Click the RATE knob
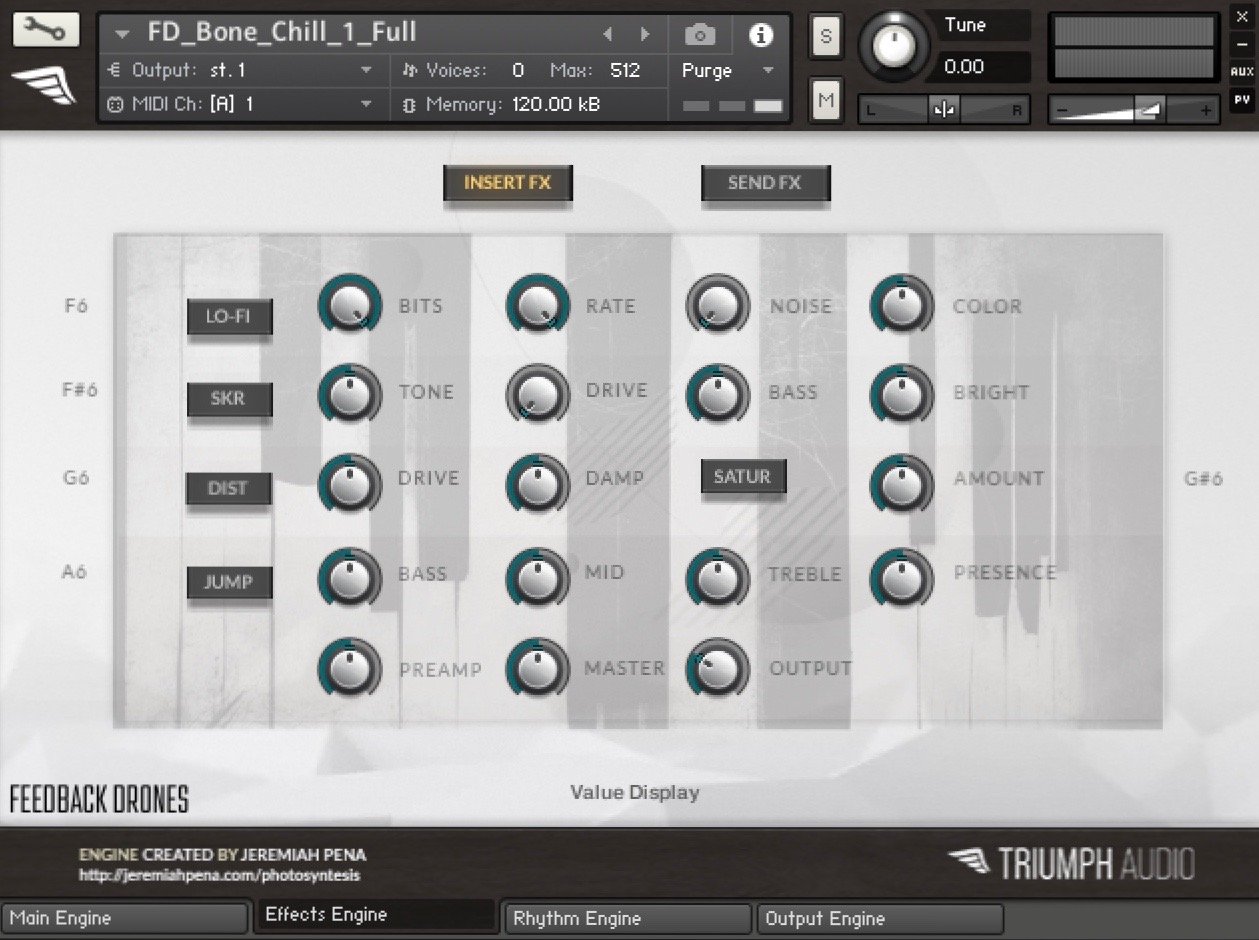 coord(539,306)
